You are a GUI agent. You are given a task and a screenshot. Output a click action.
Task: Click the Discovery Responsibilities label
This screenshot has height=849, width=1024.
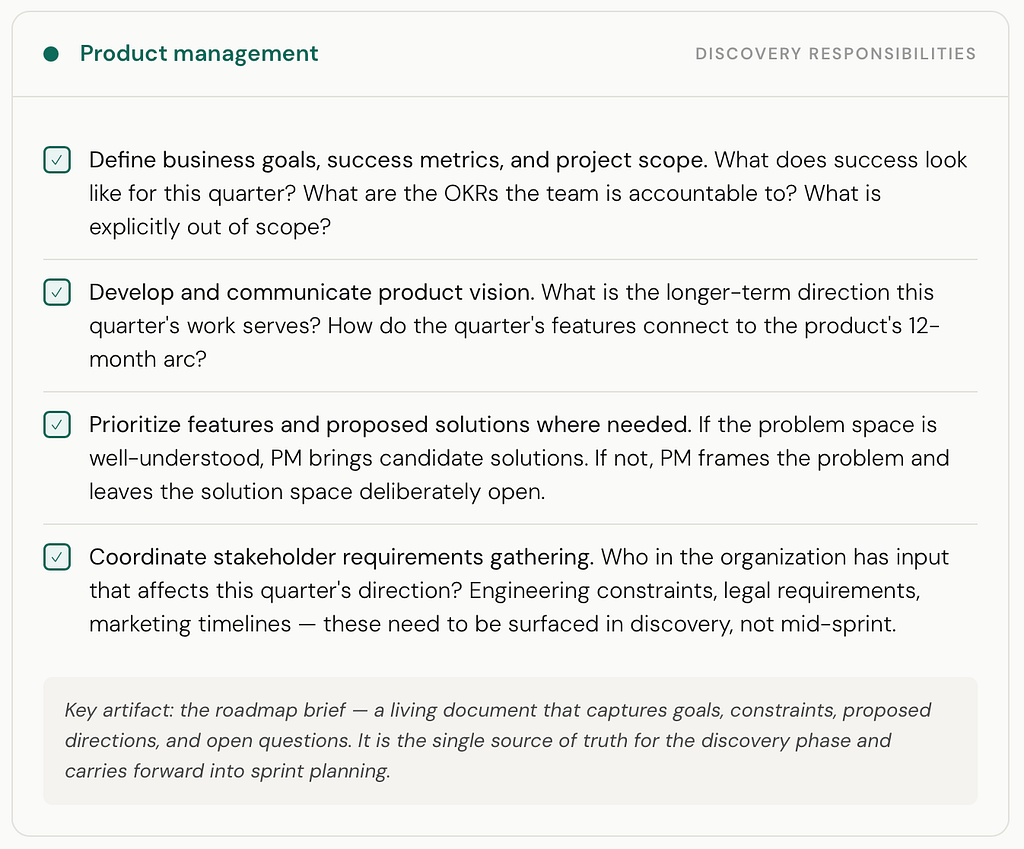[835, 54]
